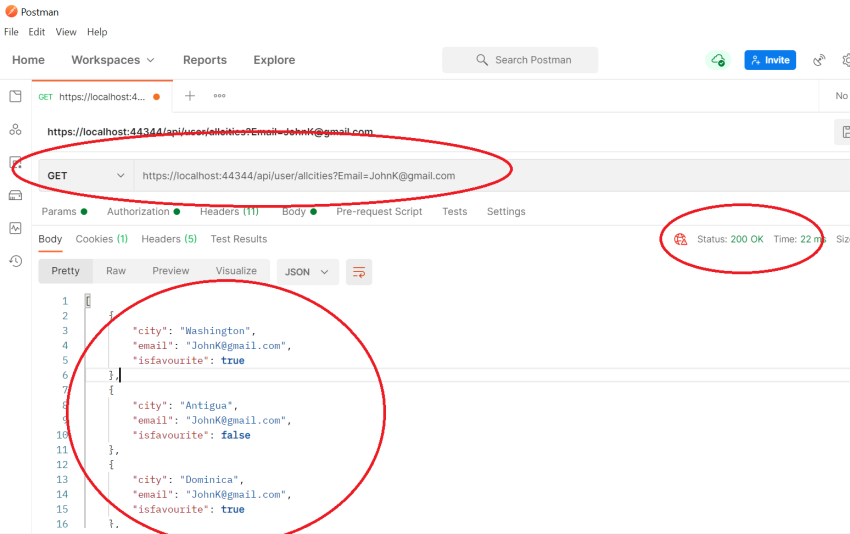
Task: Switch to the Params tab
Action: (64, 211)
